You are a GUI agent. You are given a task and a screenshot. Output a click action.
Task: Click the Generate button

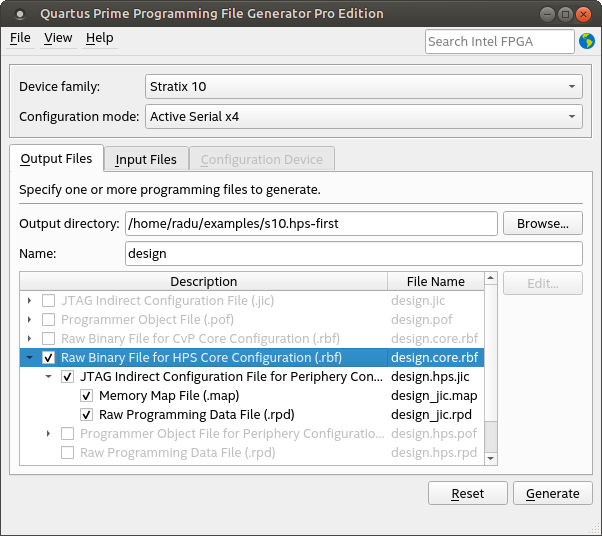pos(552,493)
